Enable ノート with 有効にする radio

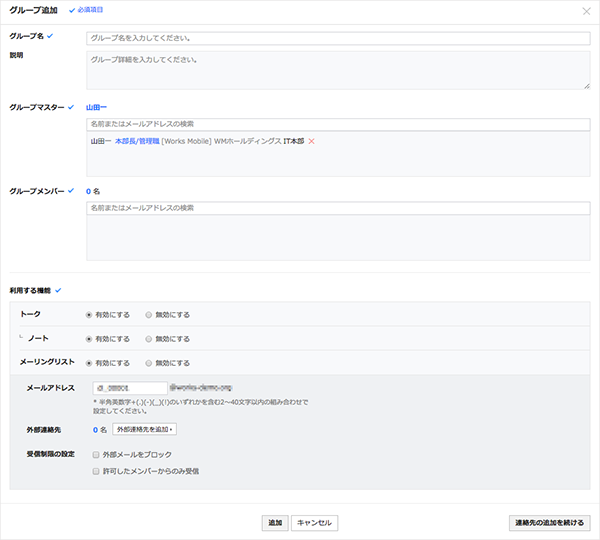click(90, 339)
